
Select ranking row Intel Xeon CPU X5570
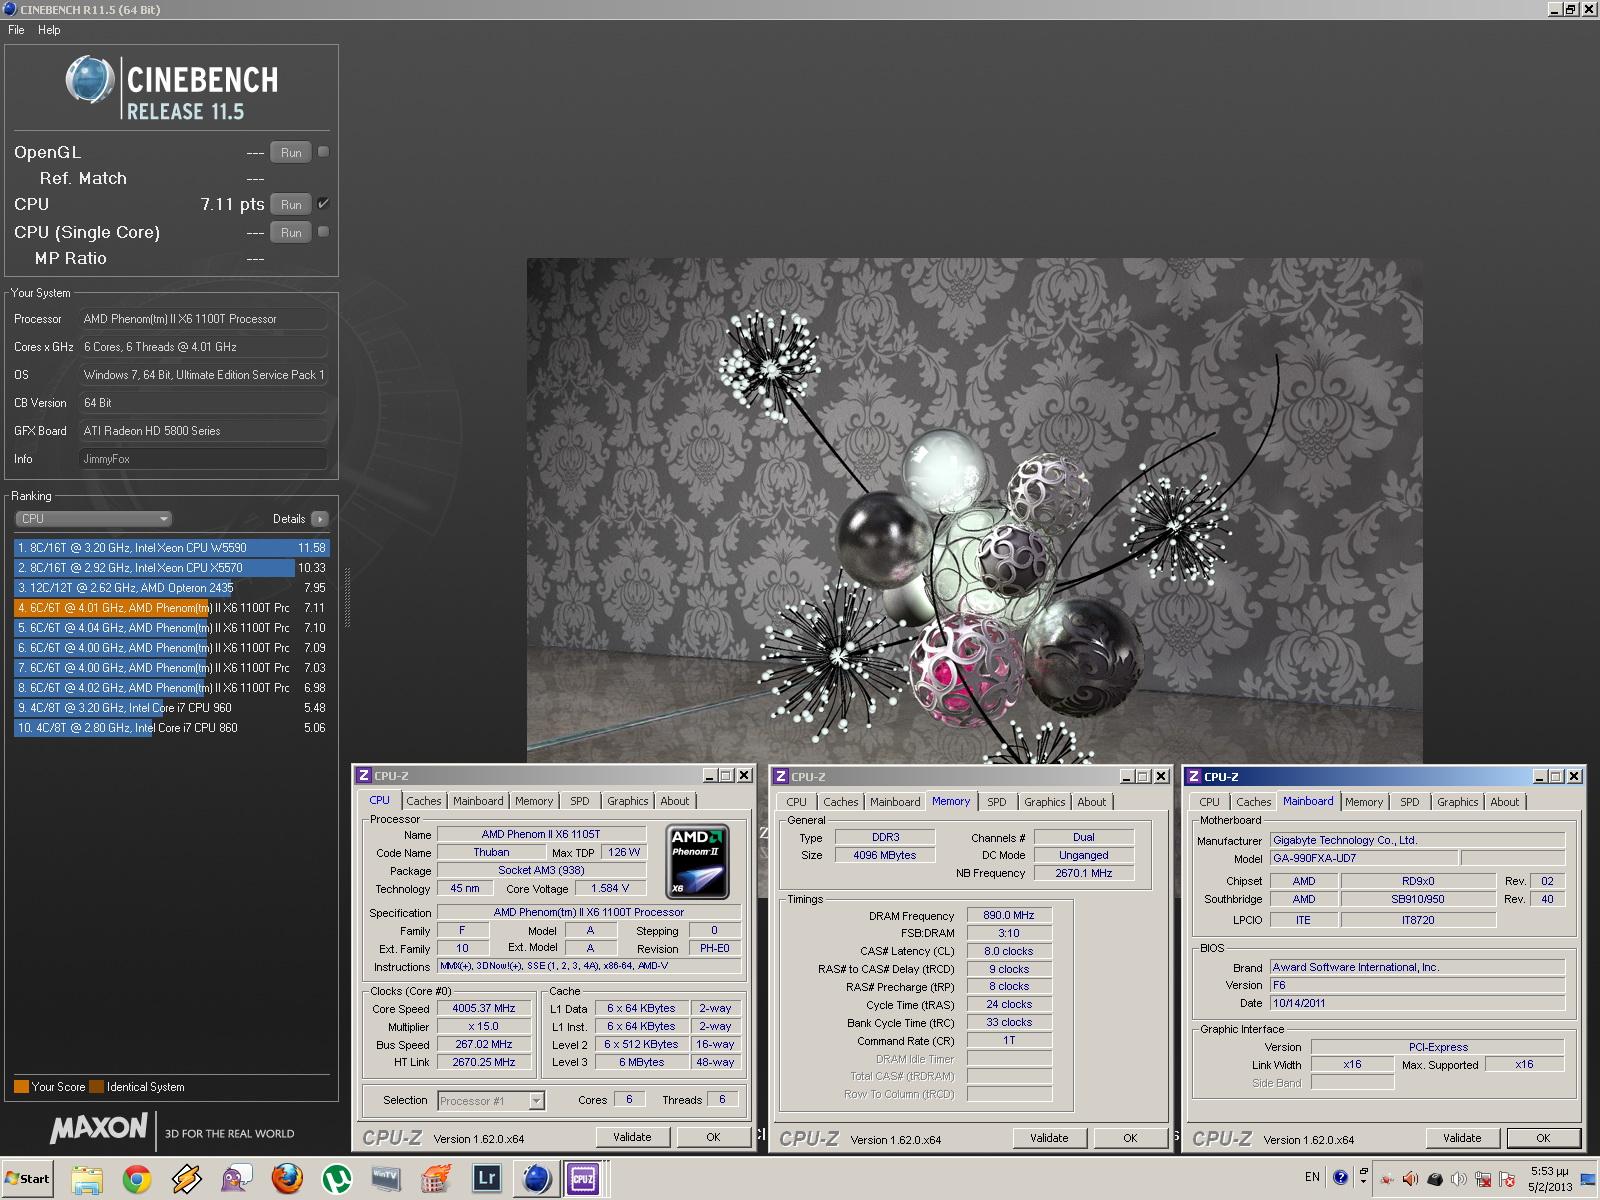click(171, 568)
